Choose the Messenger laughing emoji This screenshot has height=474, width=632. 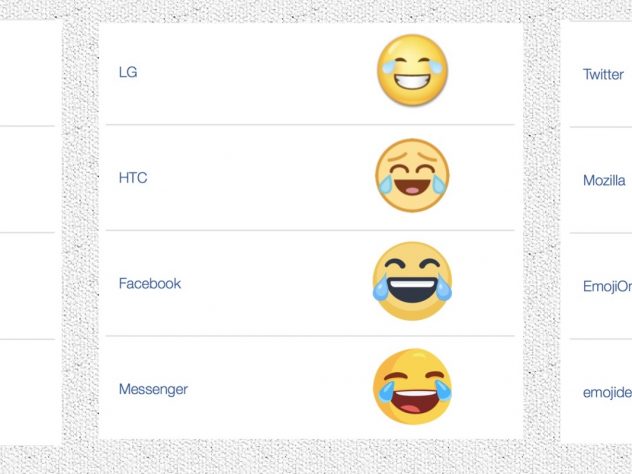412,387
